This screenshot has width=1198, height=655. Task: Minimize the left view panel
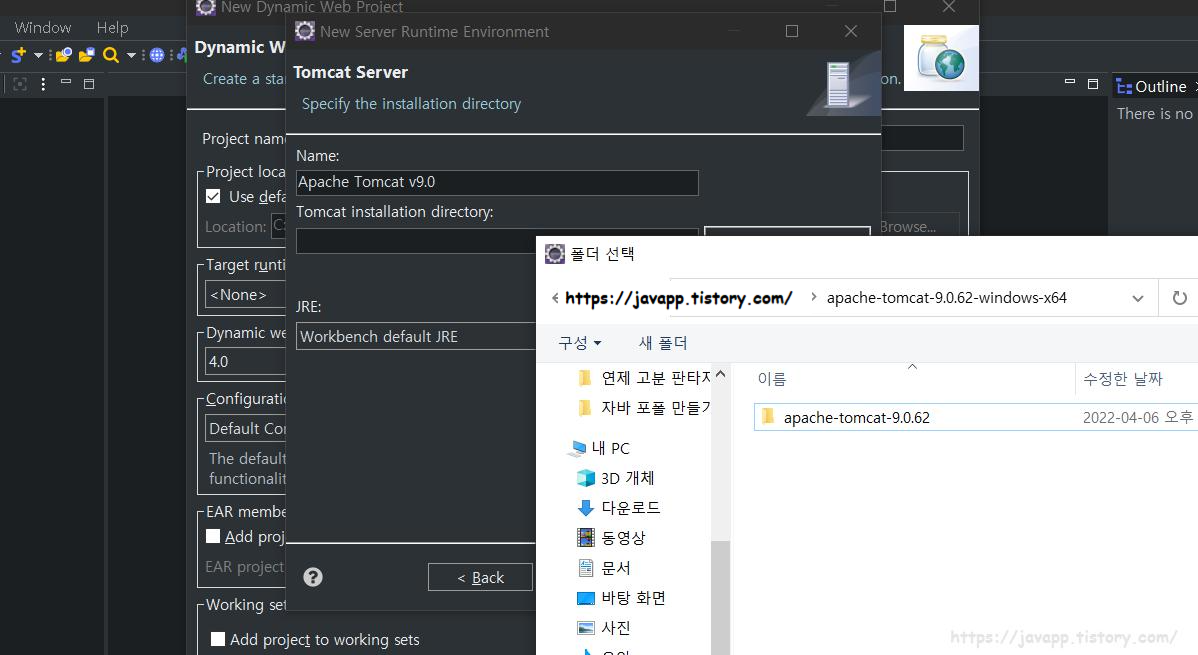[x=66, y=82]
